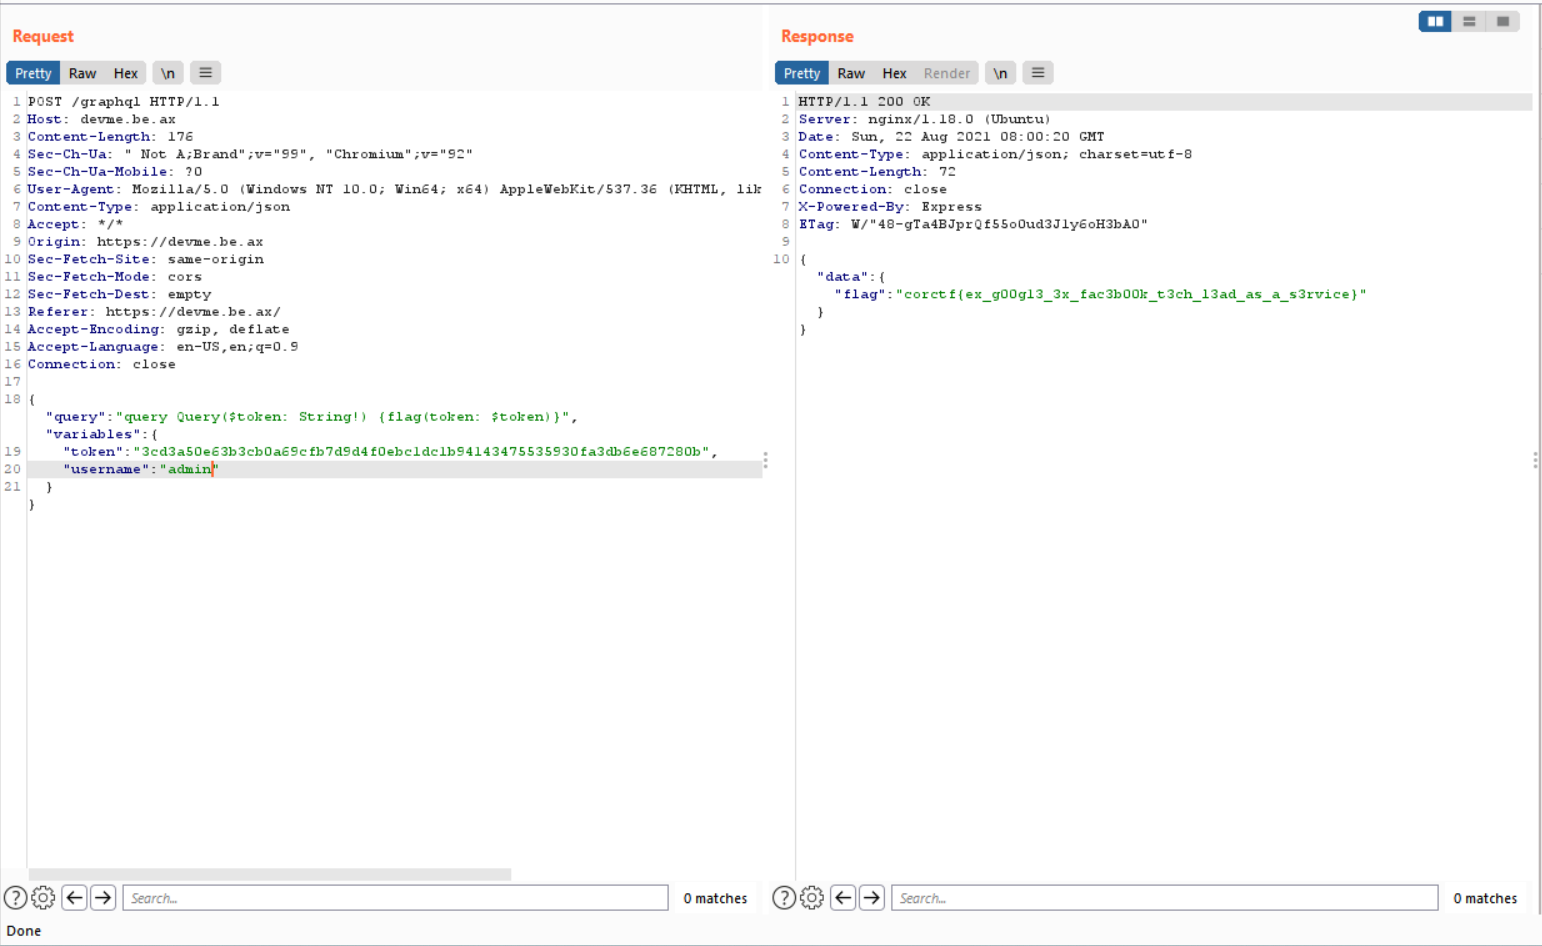Click the HTTP/1.1 200 OK status line
Viewport: 1542px width, 946px height.
tap(864, 102)
